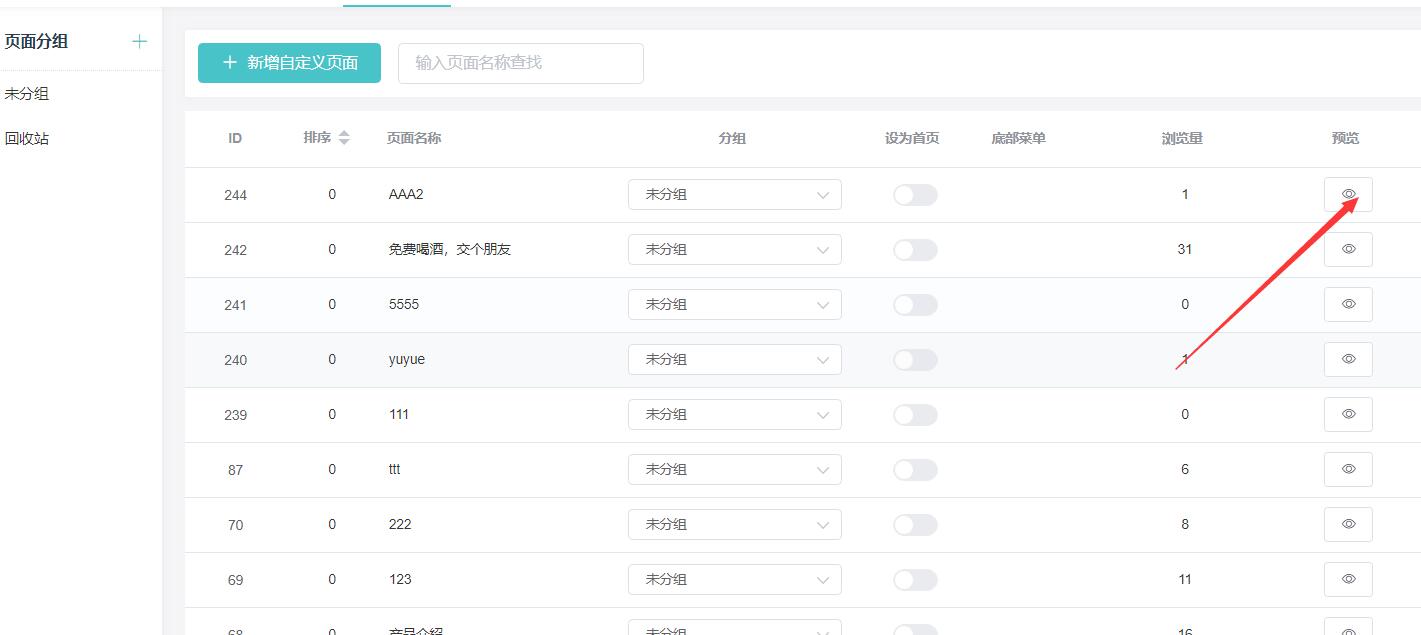This screenshot has width=1421, height=635.
Task: Click the view count 11
Action: click(1184, 579)
